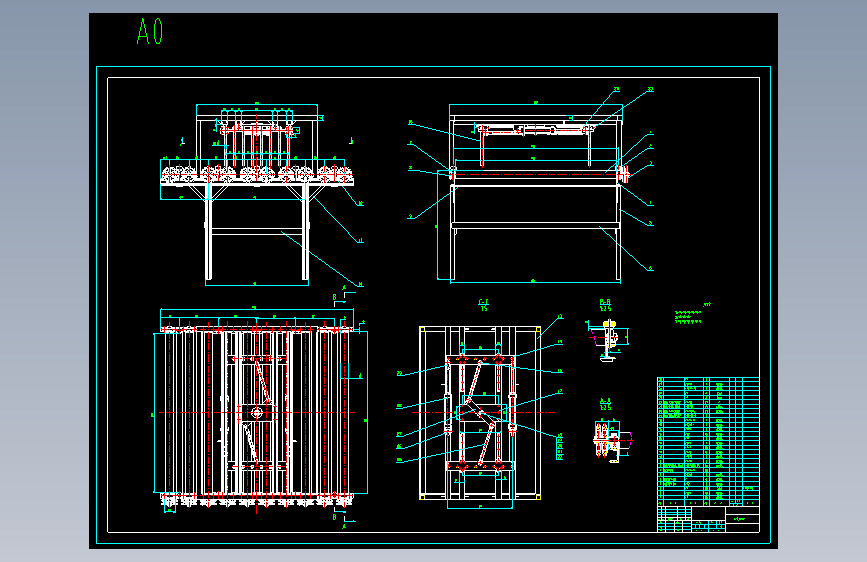Click the green technical notes text block
867x562 pixels.
point(689,316)
